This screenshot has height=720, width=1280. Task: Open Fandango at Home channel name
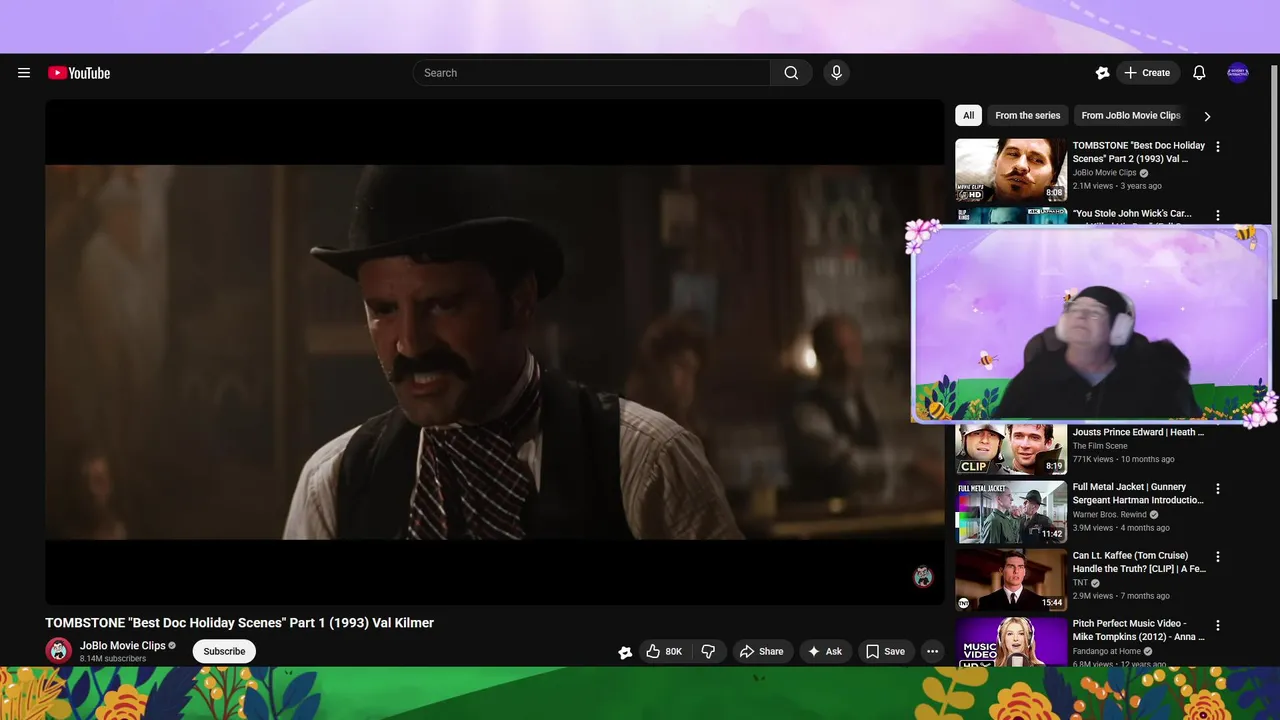click(x=1107, y=651)
